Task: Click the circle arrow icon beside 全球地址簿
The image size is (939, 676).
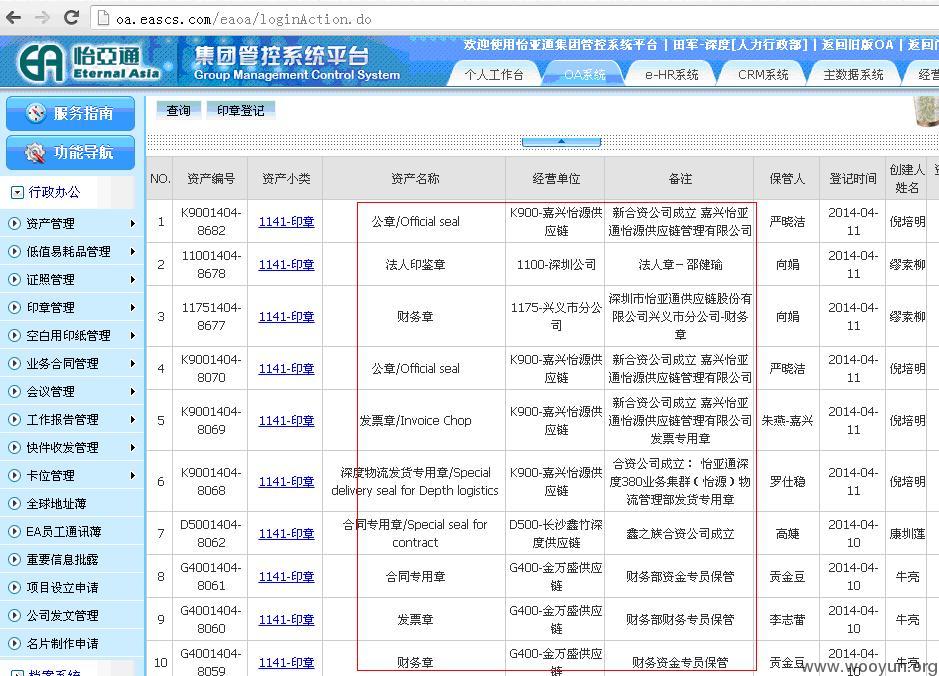Action: [14, 504]
